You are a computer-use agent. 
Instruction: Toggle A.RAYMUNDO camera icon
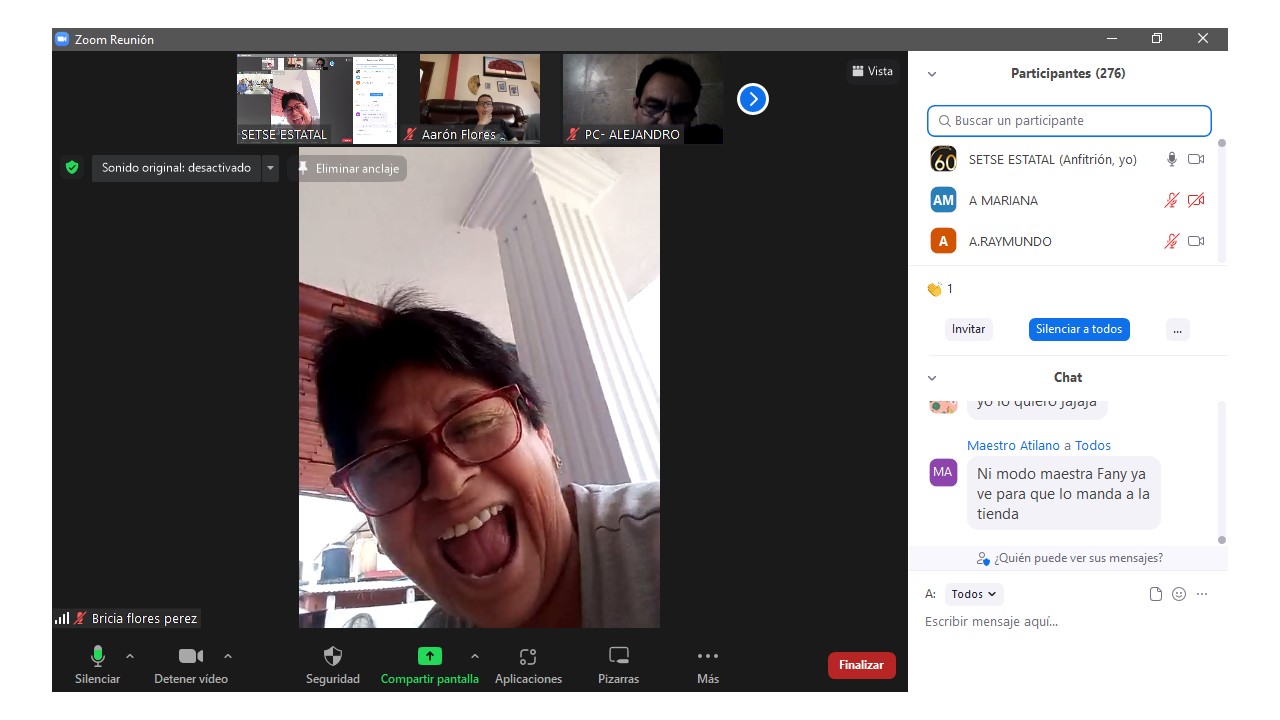(x=1196, y=241)
